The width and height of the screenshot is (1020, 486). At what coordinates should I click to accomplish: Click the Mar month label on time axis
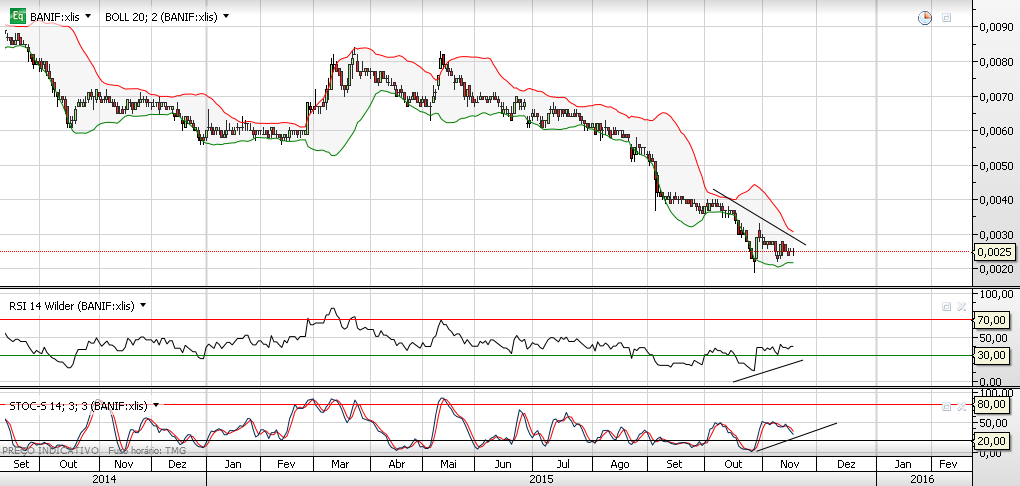[341, 465]
